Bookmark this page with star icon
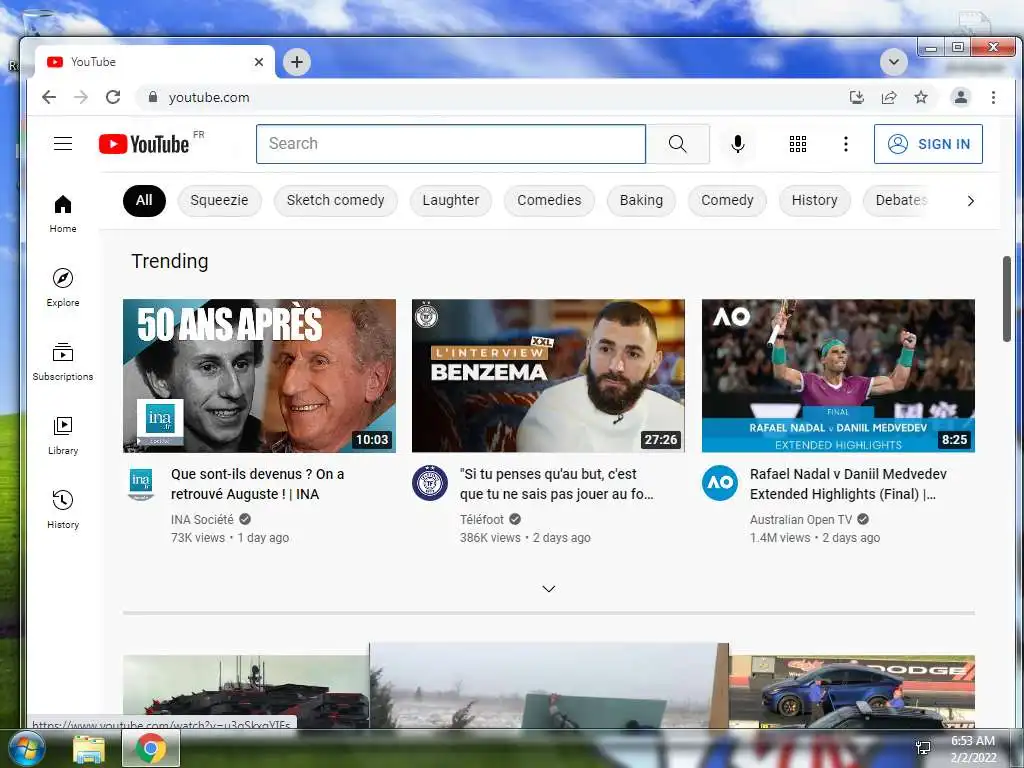This screenshot has height=768, width=1024. pyautogui.click(x=921, y=97)
